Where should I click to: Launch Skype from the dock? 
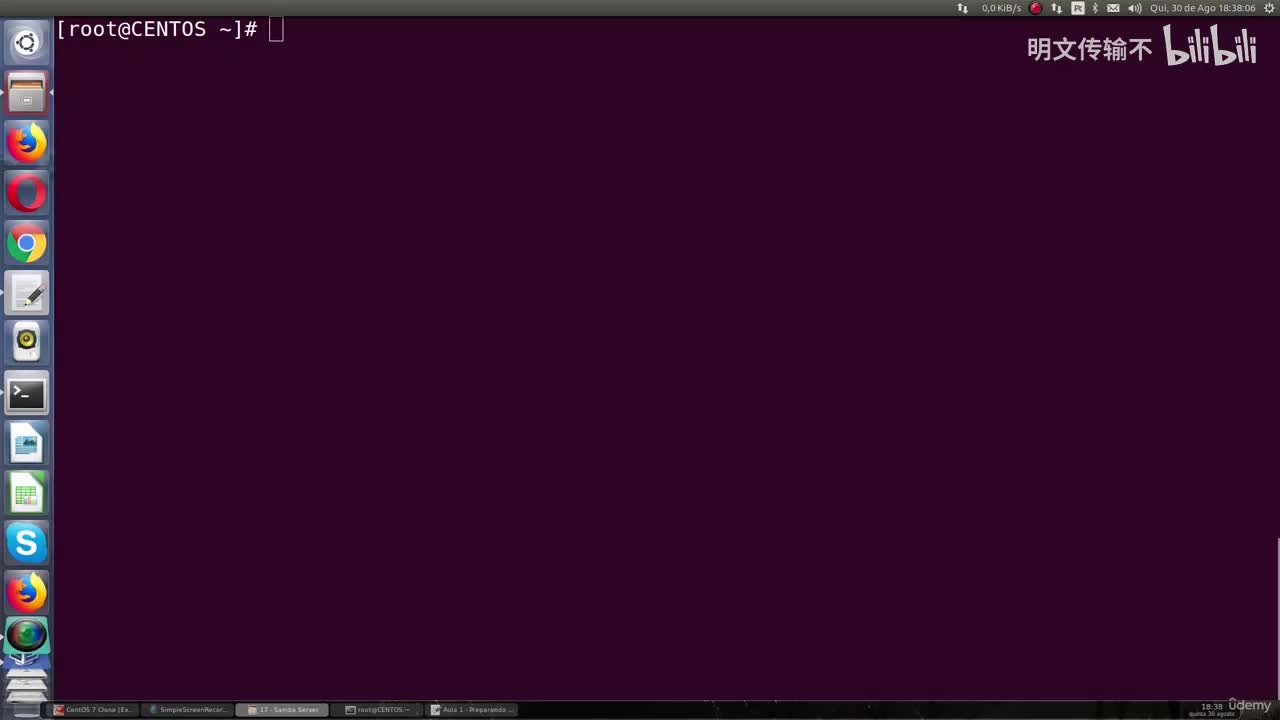[26, 543]
